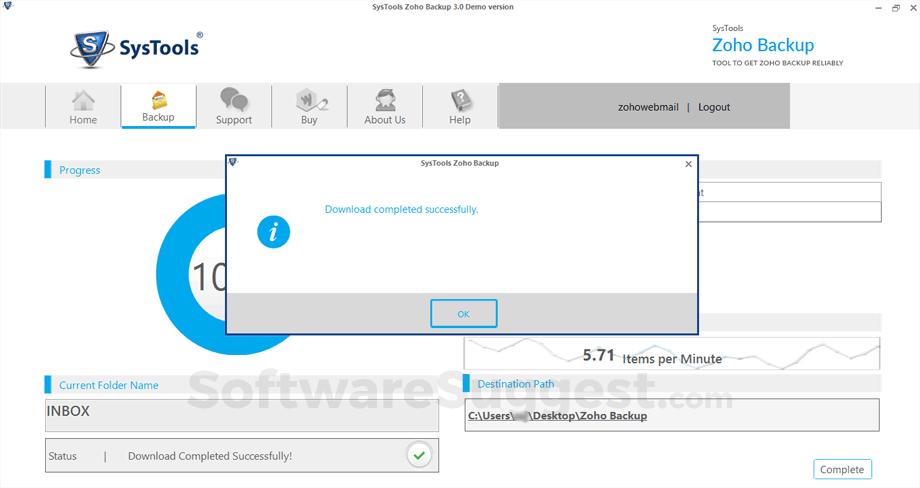Click the items per minute graph
Viewport: 920px width, 488px height.
[672, 353]
